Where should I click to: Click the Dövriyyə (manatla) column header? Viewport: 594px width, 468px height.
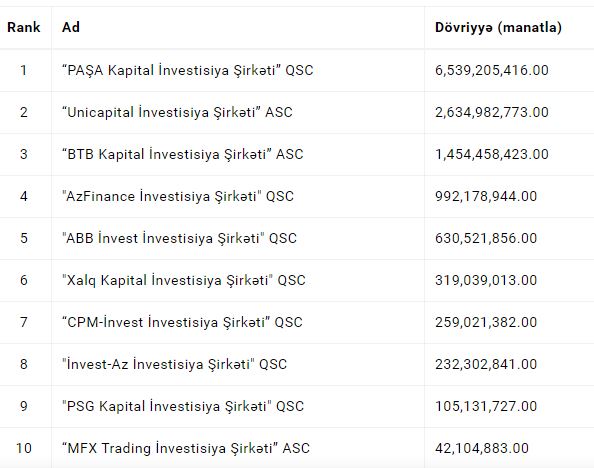[498, 27]
